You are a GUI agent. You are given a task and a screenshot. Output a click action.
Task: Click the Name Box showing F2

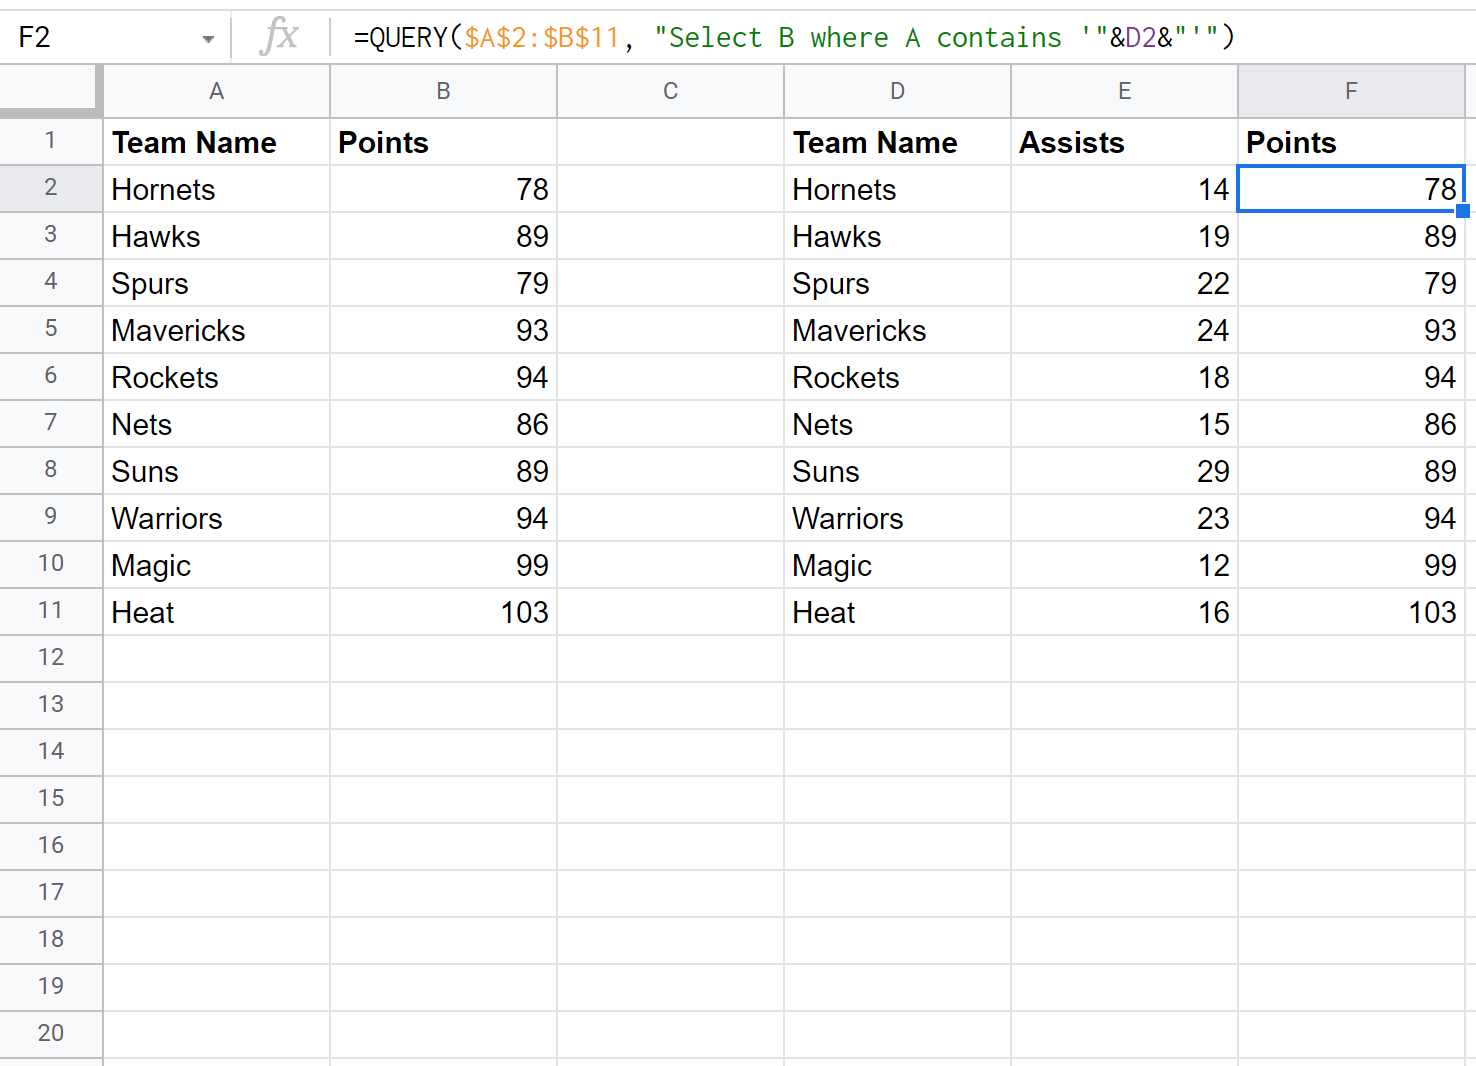[x=100, y=38]
